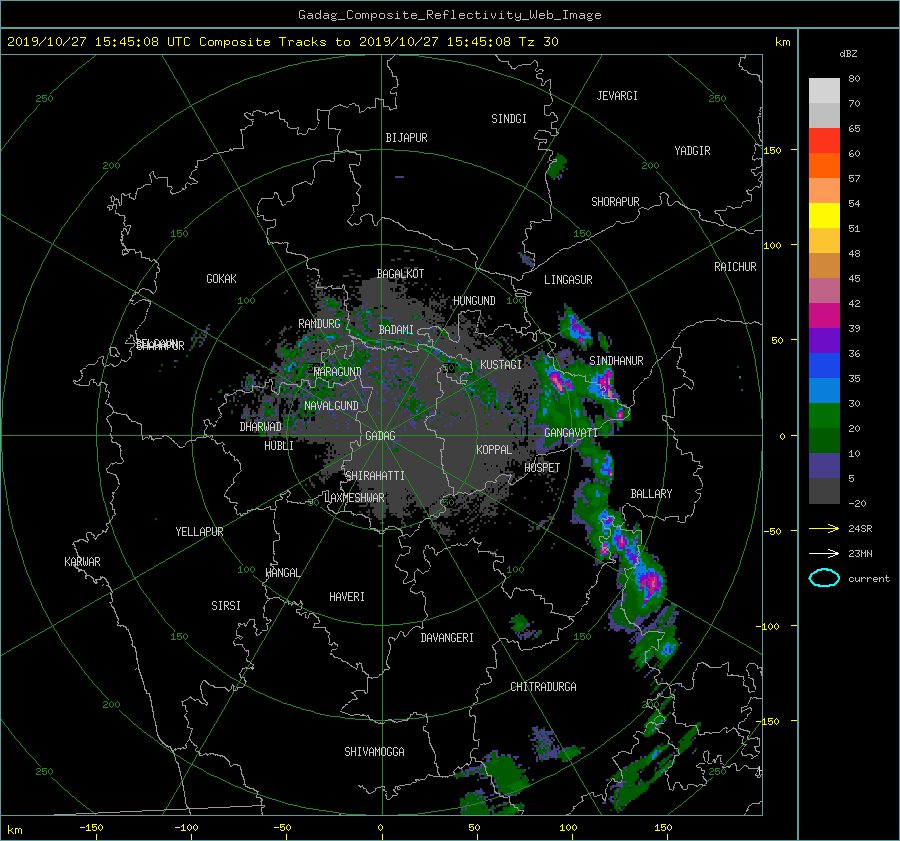
Task: Click the HUBLI city label
Action: [279, 446]
